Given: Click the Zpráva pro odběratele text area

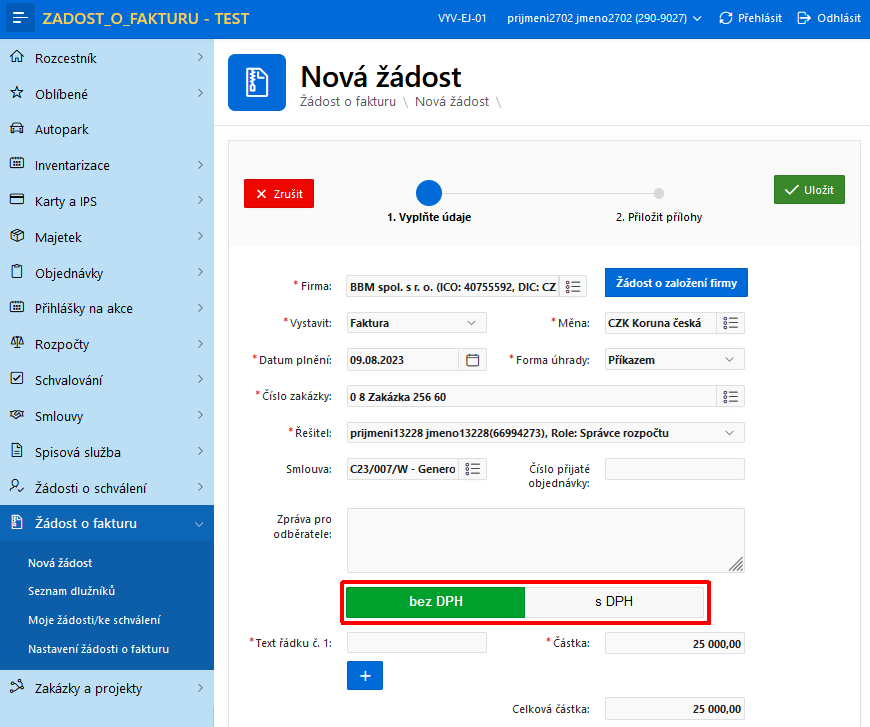Looking at the screenshot, I should tap(546, 541).
